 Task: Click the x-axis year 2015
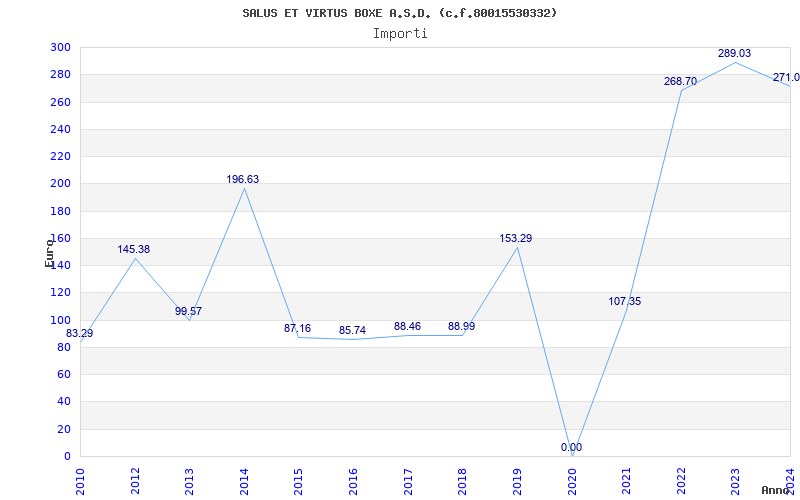click(x=298, y=481)
